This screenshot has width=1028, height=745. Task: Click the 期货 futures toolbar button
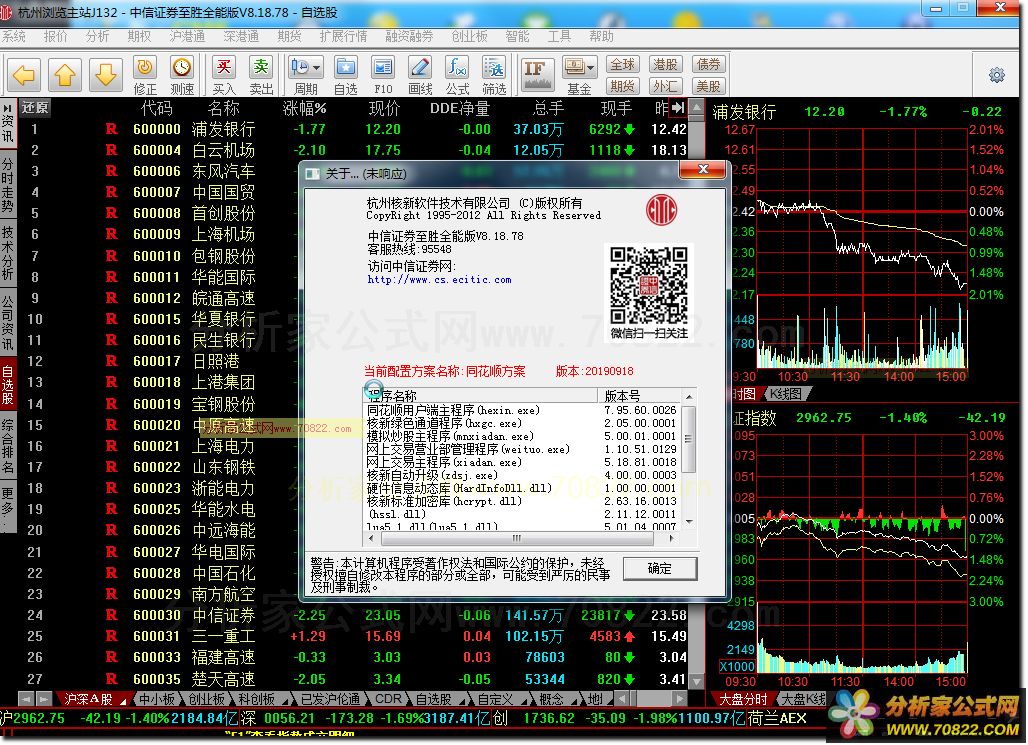(622, 86)
